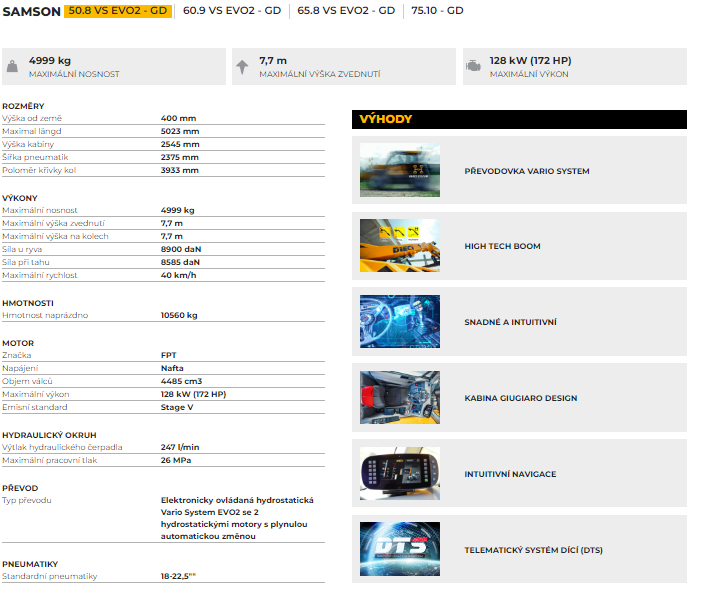The width and height of the screenshot is (701, 607).
Task: Click the weight icon beside 4999 kg
Action: tap(13, 66)
